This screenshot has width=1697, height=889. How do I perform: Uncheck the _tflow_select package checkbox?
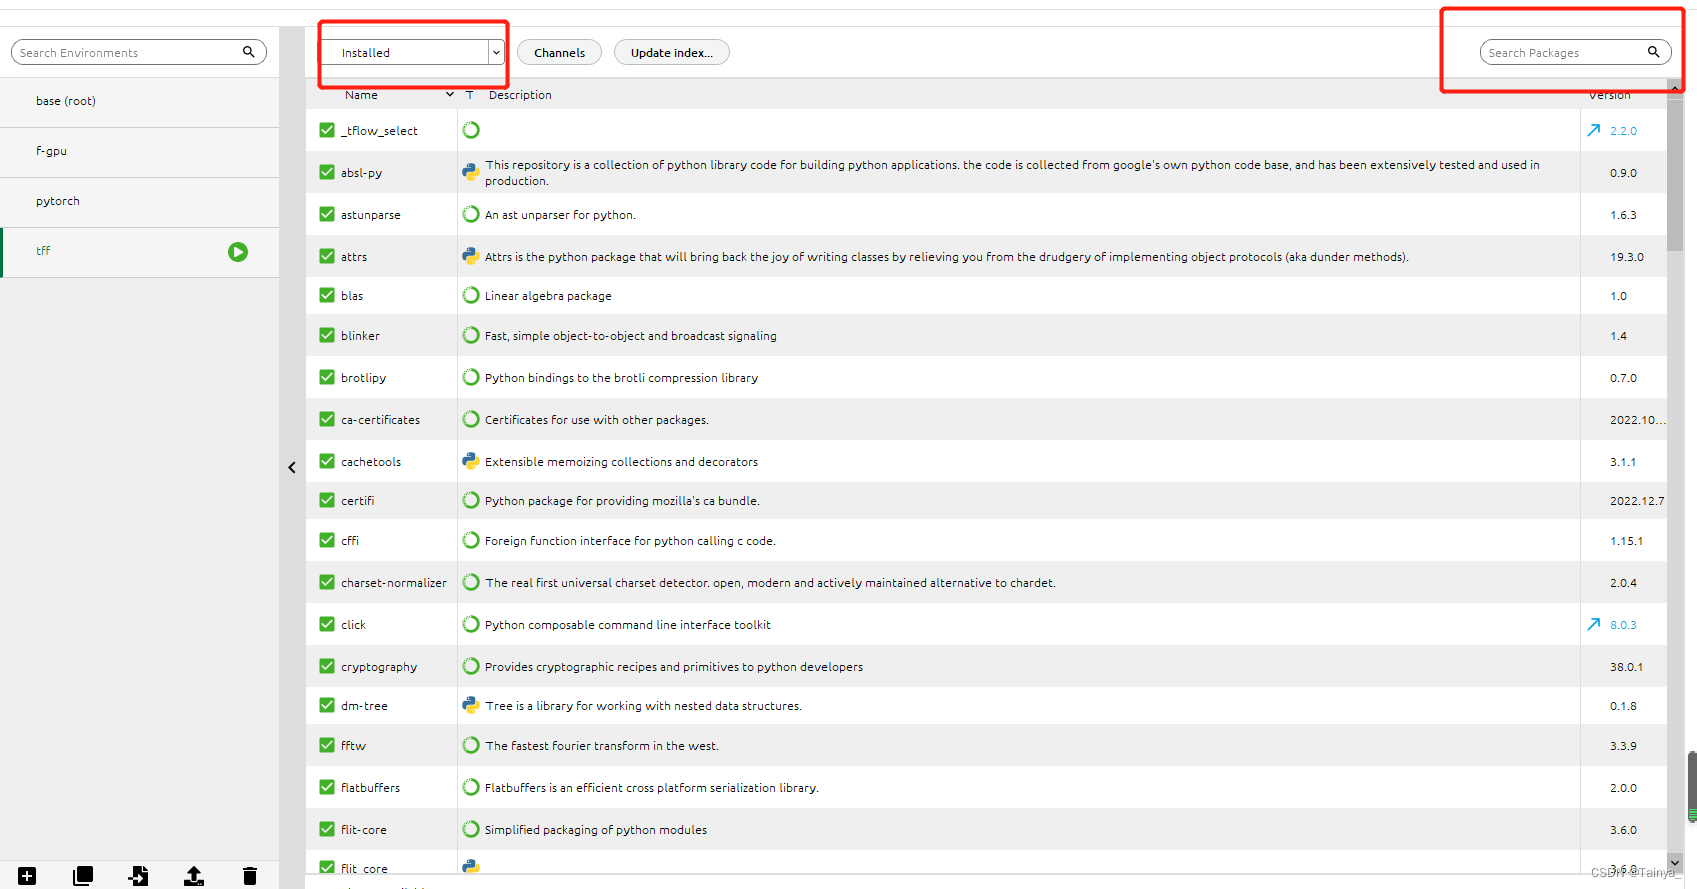point(327,130)
